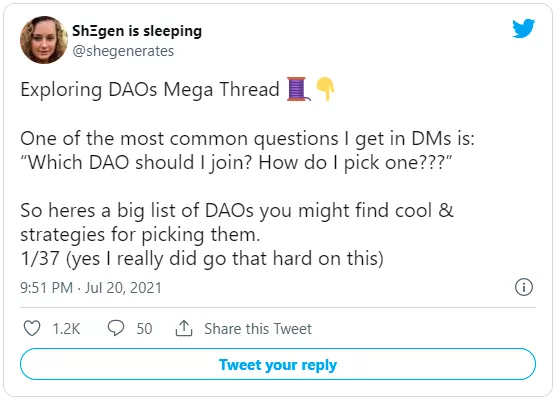Click the pointing-down hand emoji
Image resolution: width=555 pixels, height=400 pixels.
pos(325,89)
